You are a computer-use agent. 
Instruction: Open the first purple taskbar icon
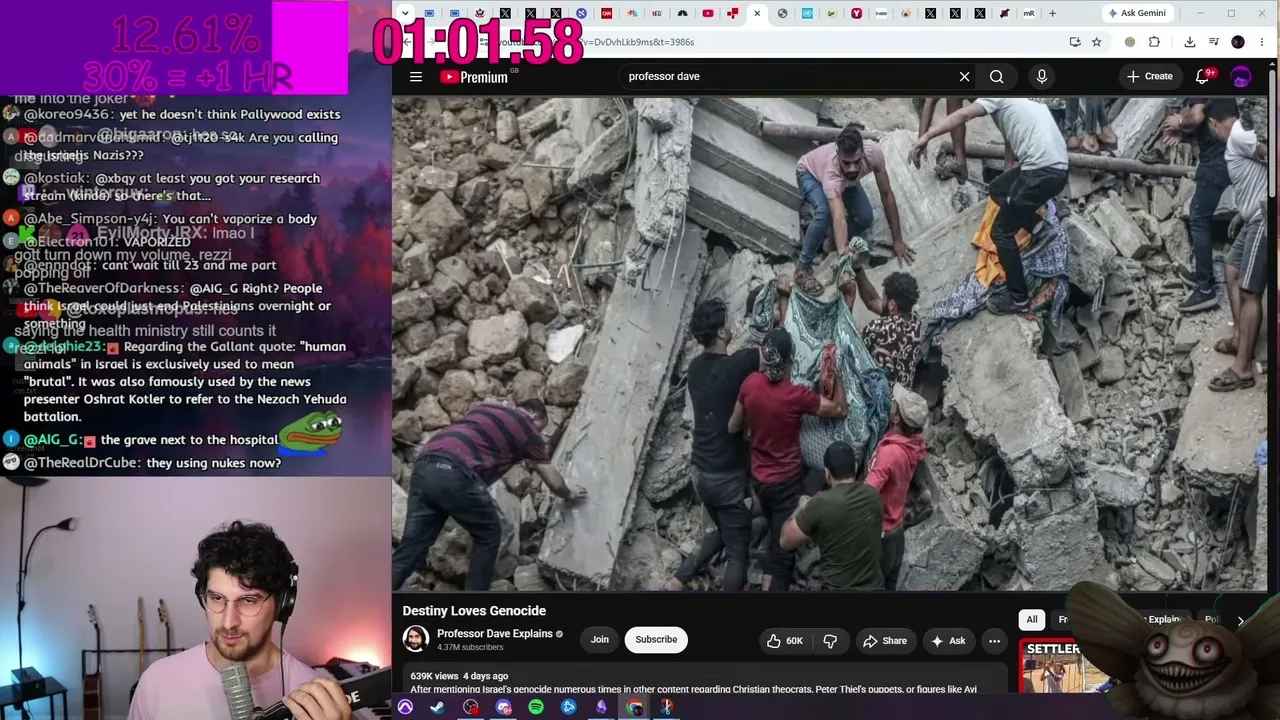(x=405, y=707)
